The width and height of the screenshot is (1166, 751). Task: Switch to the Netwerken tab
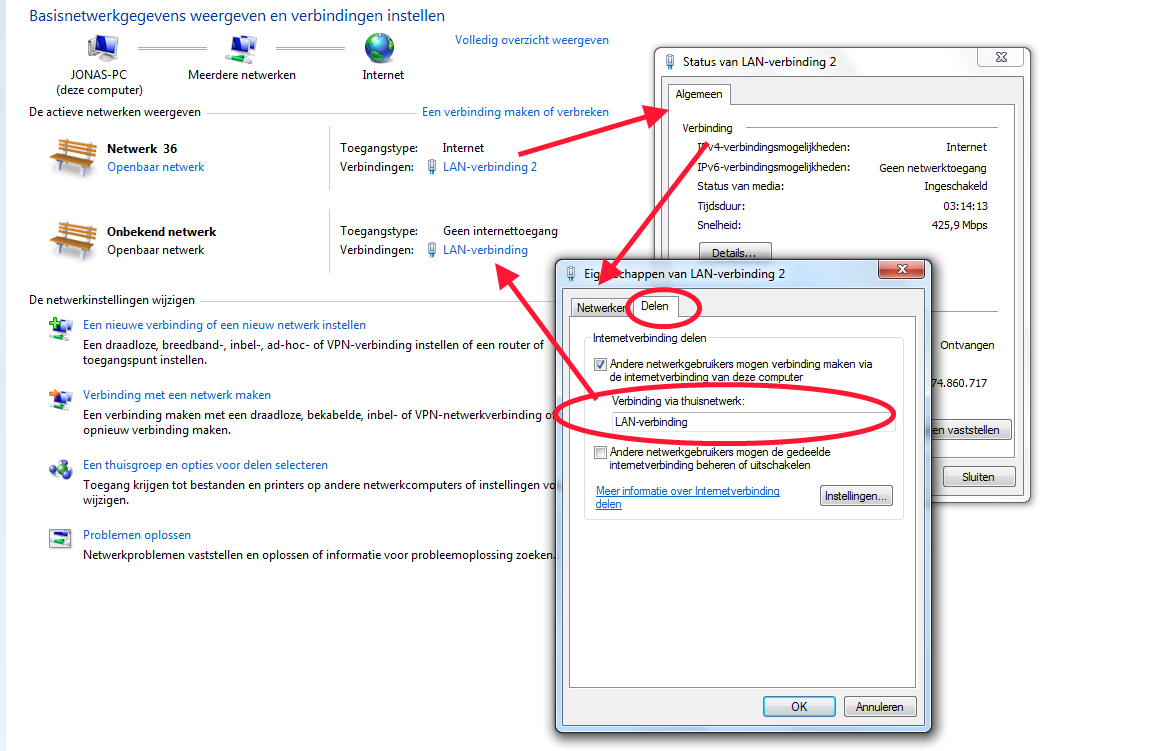[x=600, y=308]
